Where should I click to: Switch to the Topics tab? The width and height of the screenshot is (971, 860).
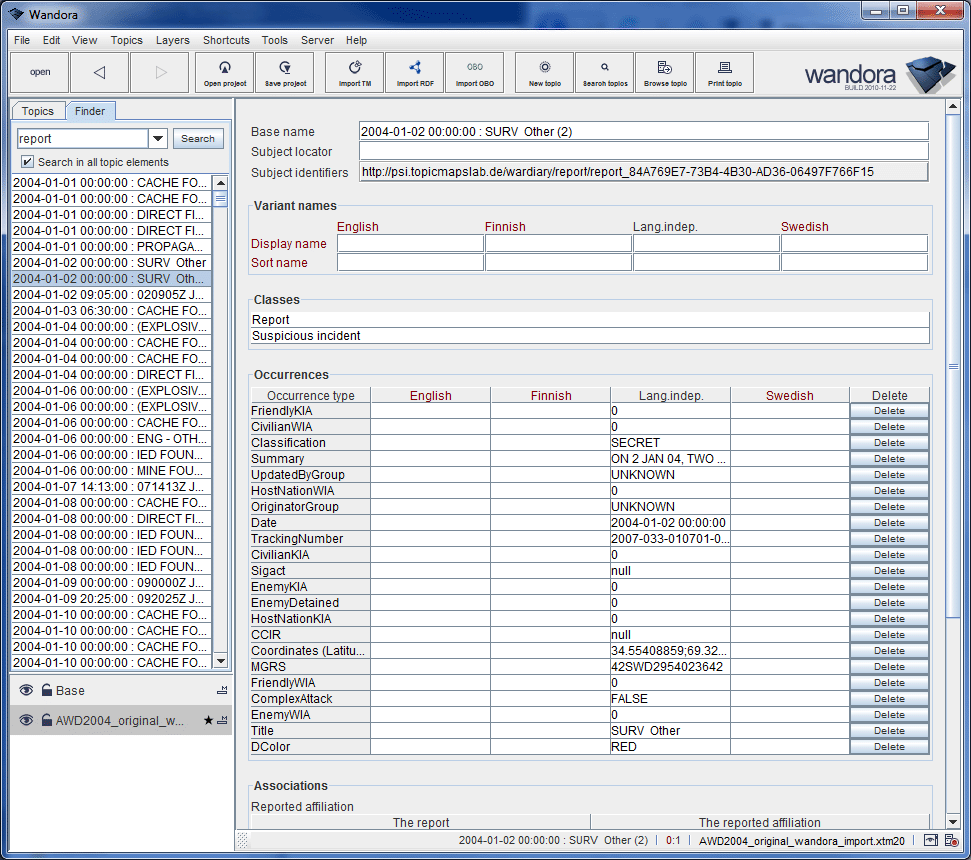[38, 110]
